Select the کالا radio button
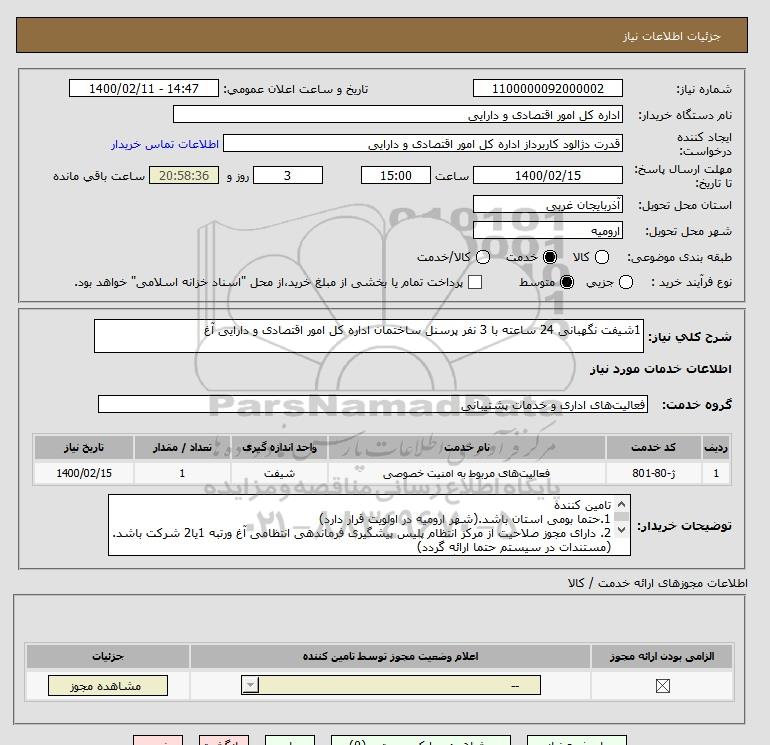 (602, 257)
